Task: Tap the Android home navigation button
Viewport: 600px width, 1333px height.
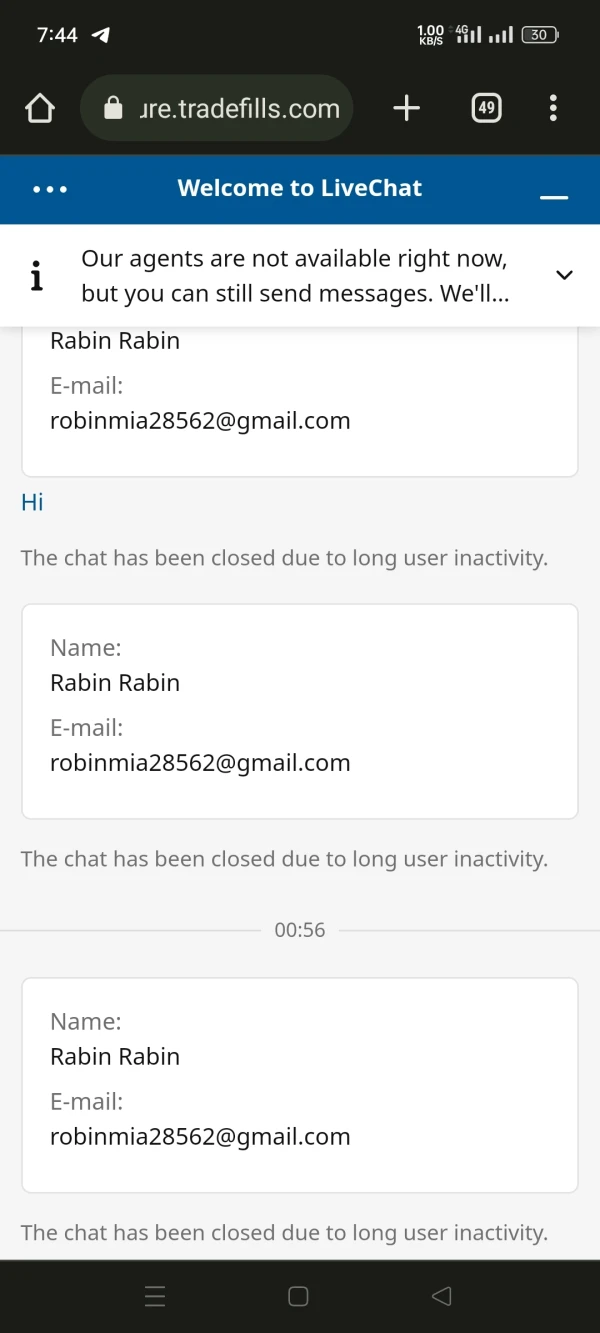Action: pyautogui.click(x=298, y=1296)
